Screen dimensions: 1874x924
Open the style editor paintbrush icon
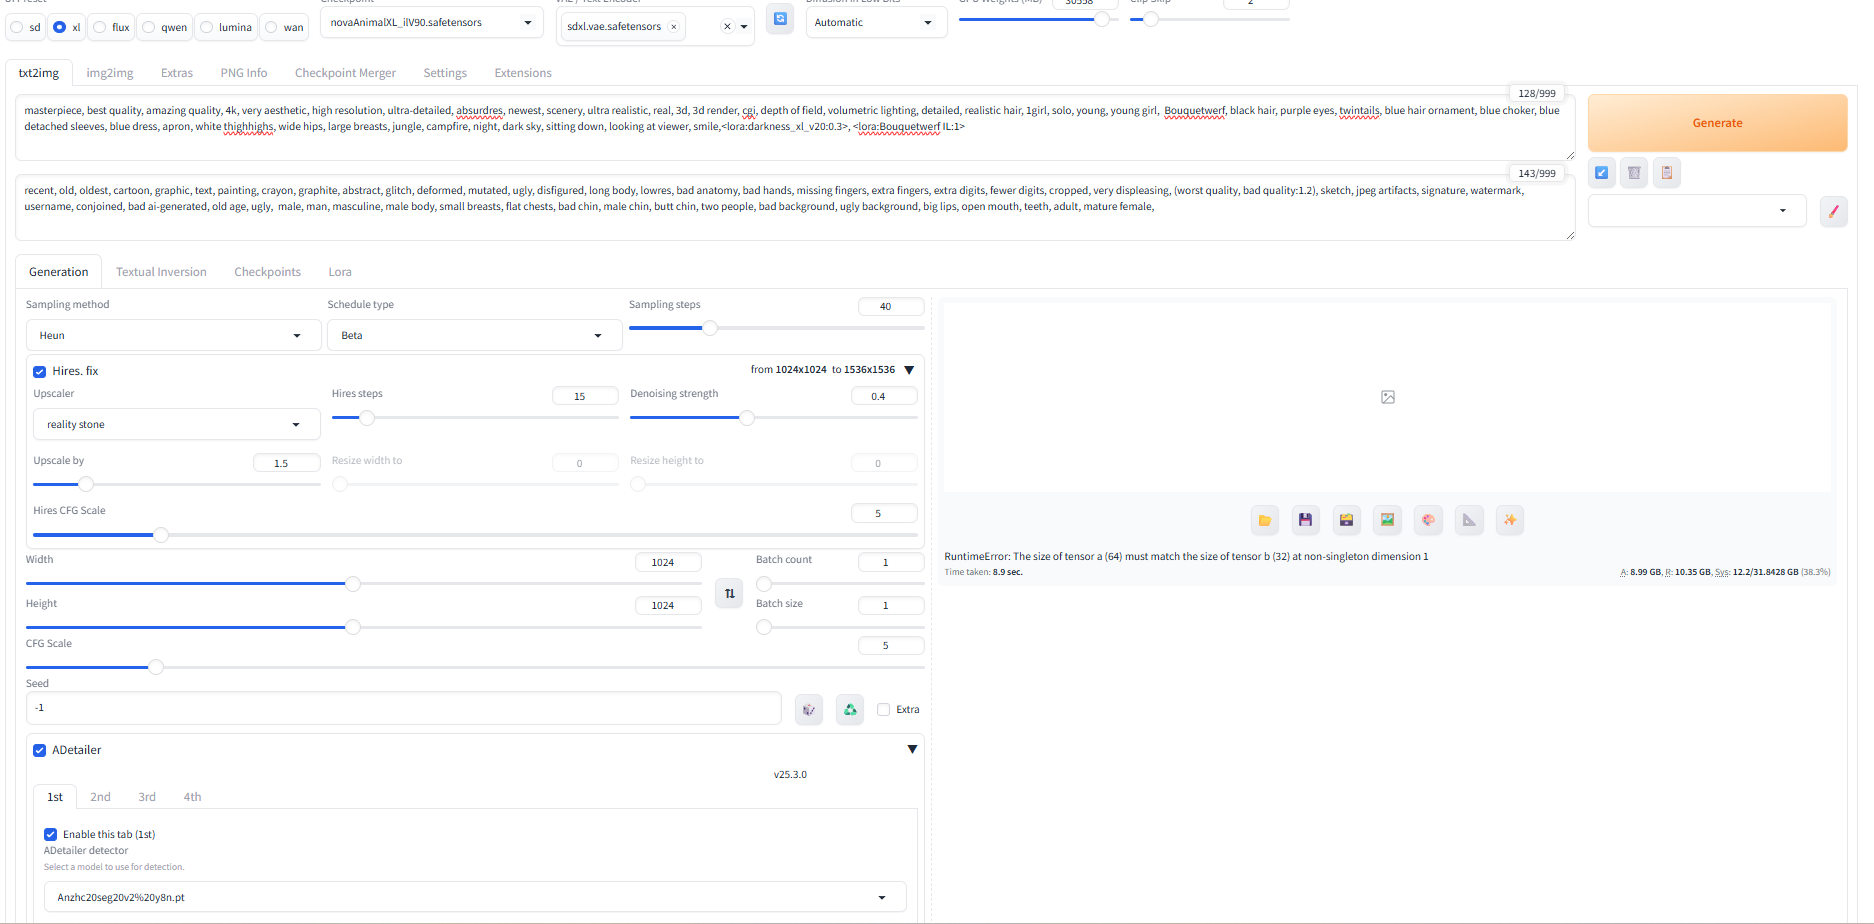[1834, 211]
